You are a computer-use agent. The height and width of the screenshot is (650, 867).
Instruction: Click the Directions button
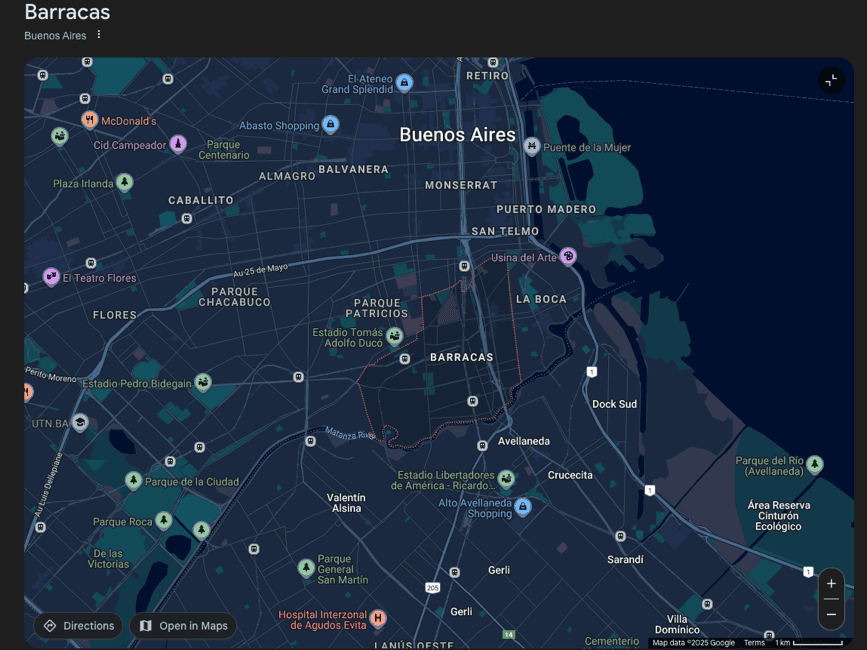(x=78, y=626)
